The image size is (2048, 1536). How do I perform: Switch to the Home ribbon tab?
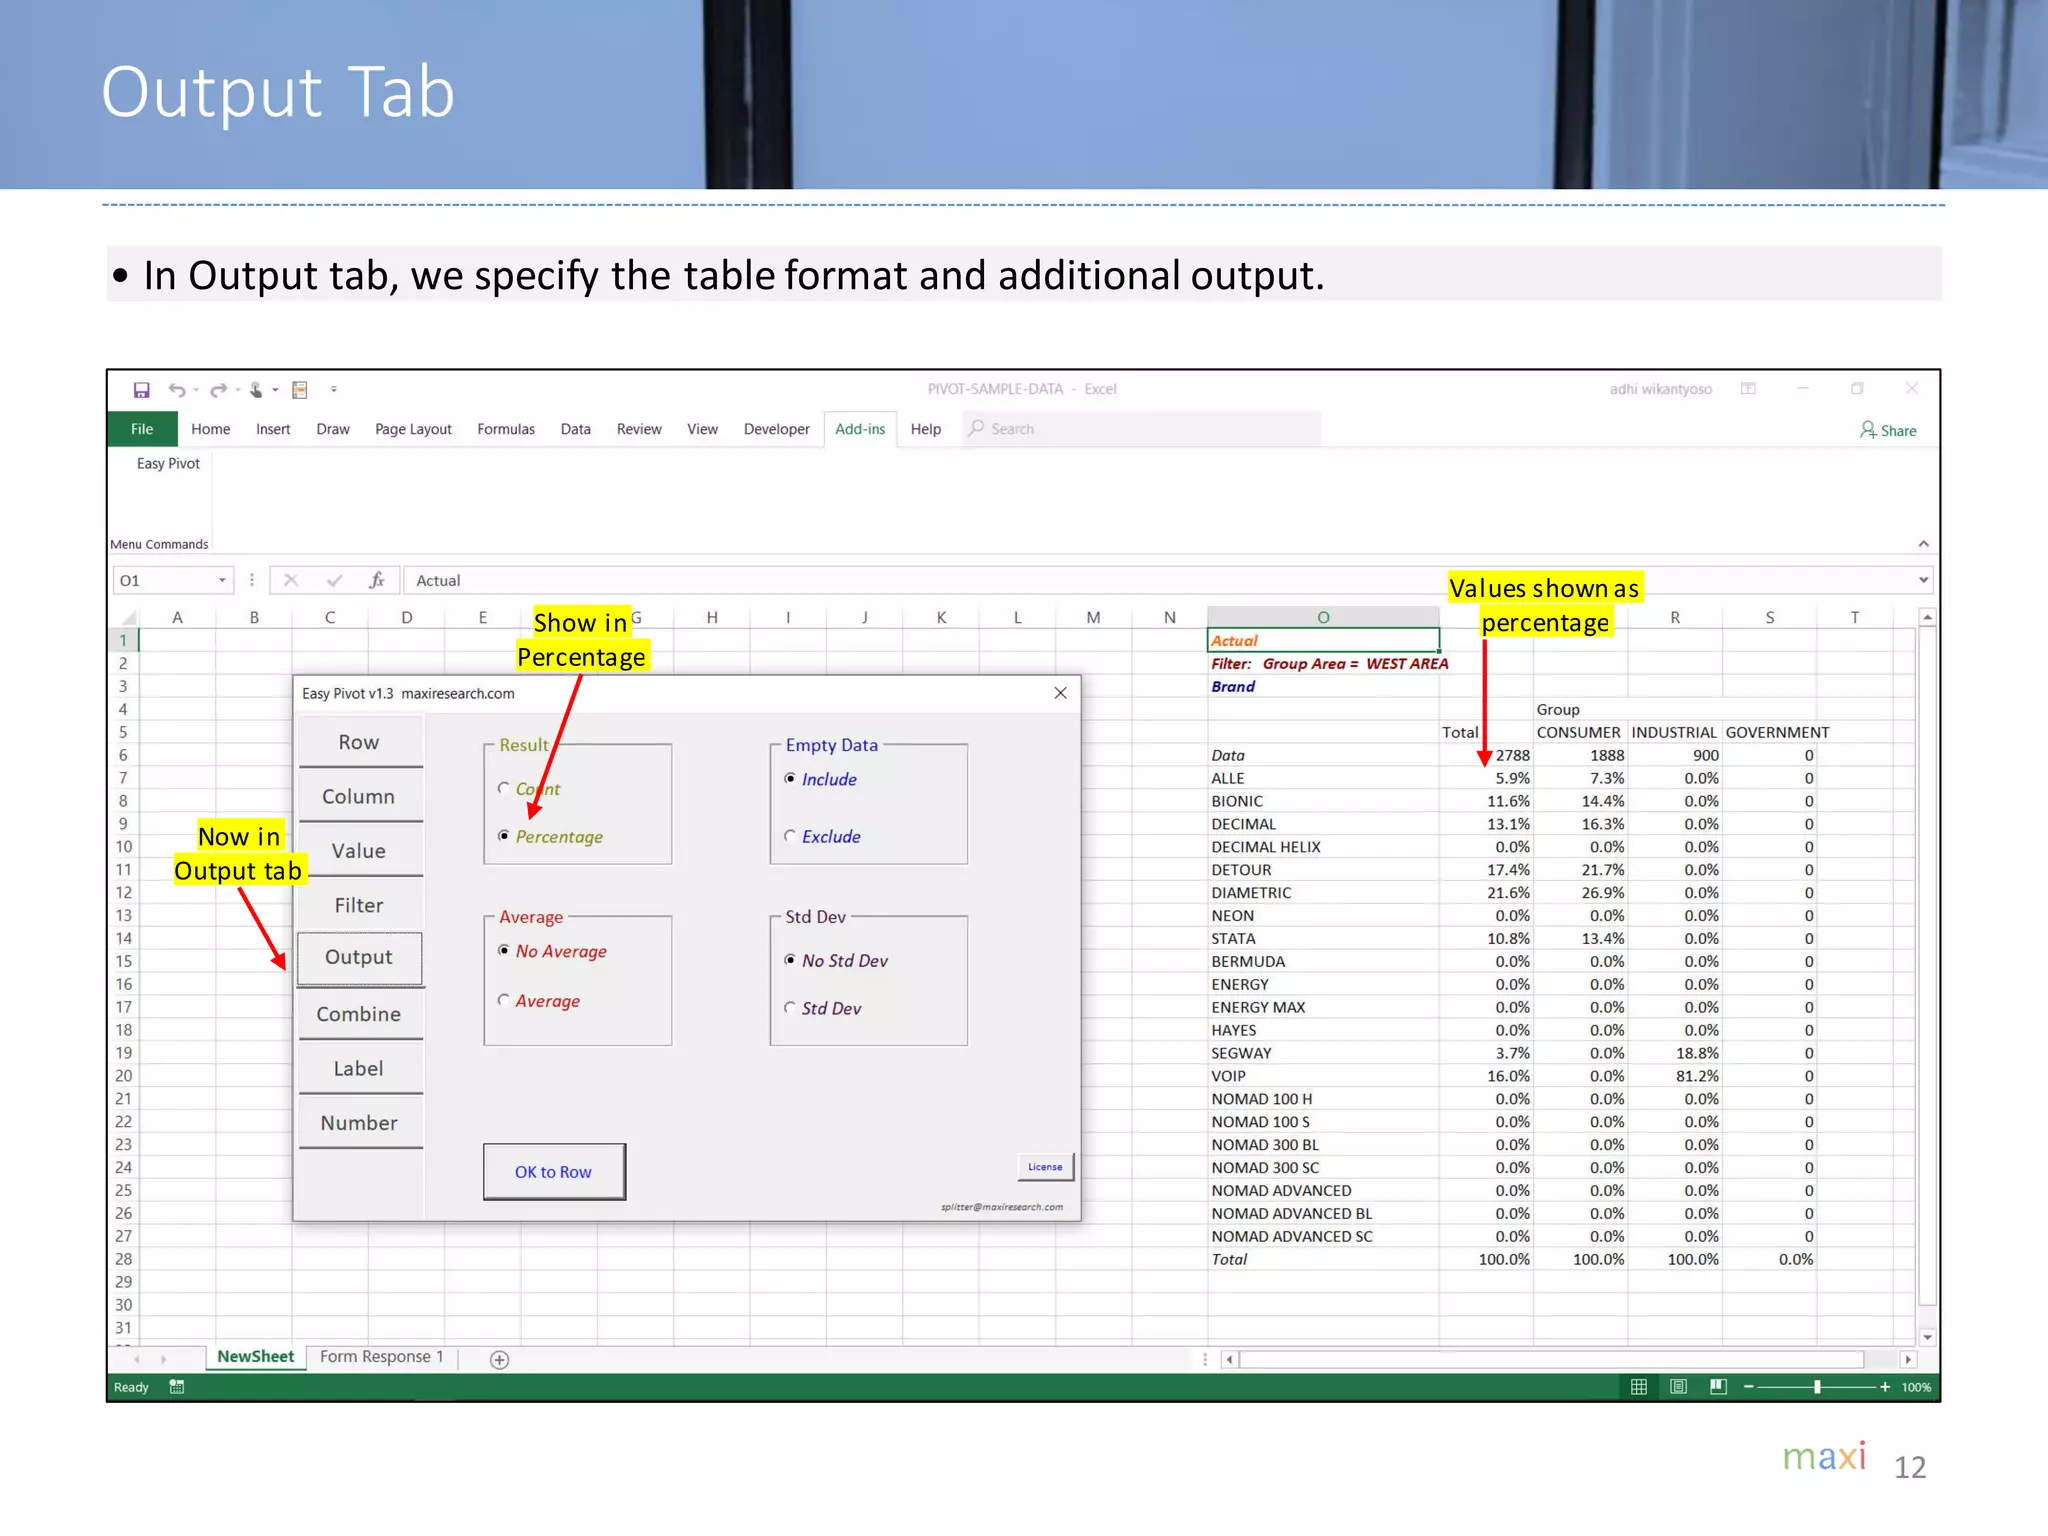point(210,429)
